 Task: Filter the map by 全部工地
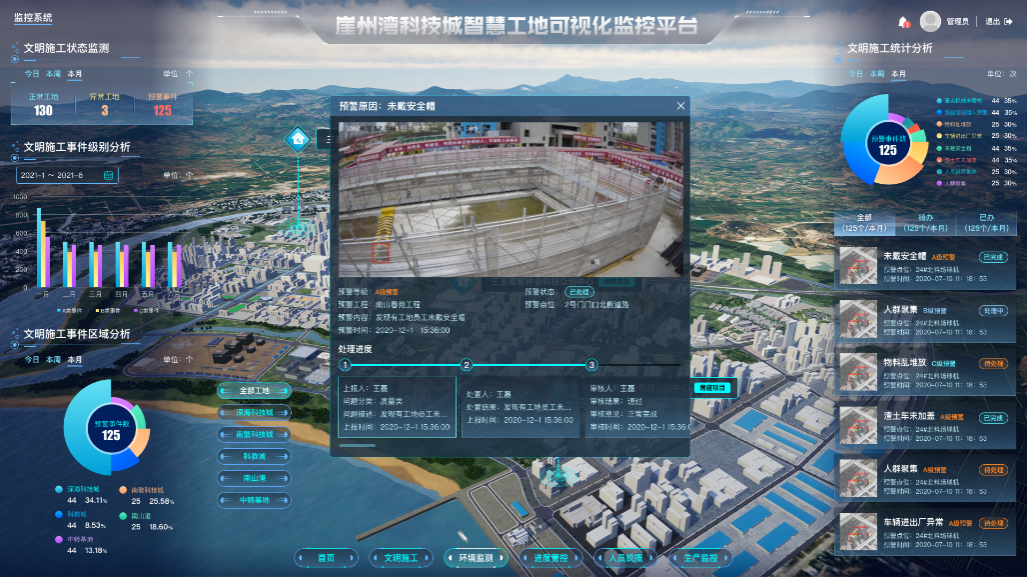pos(255,390)
